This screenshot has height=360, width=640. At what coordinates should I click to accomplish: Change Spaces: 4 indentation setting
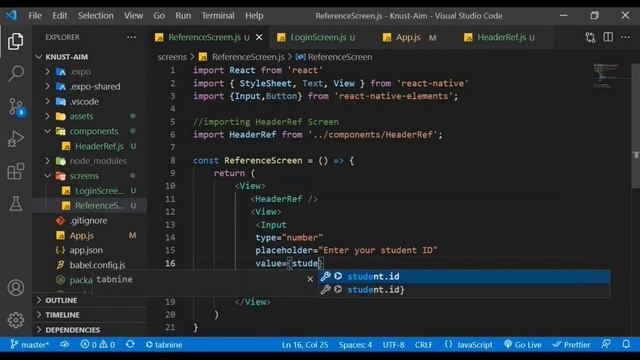pos(356,344)
